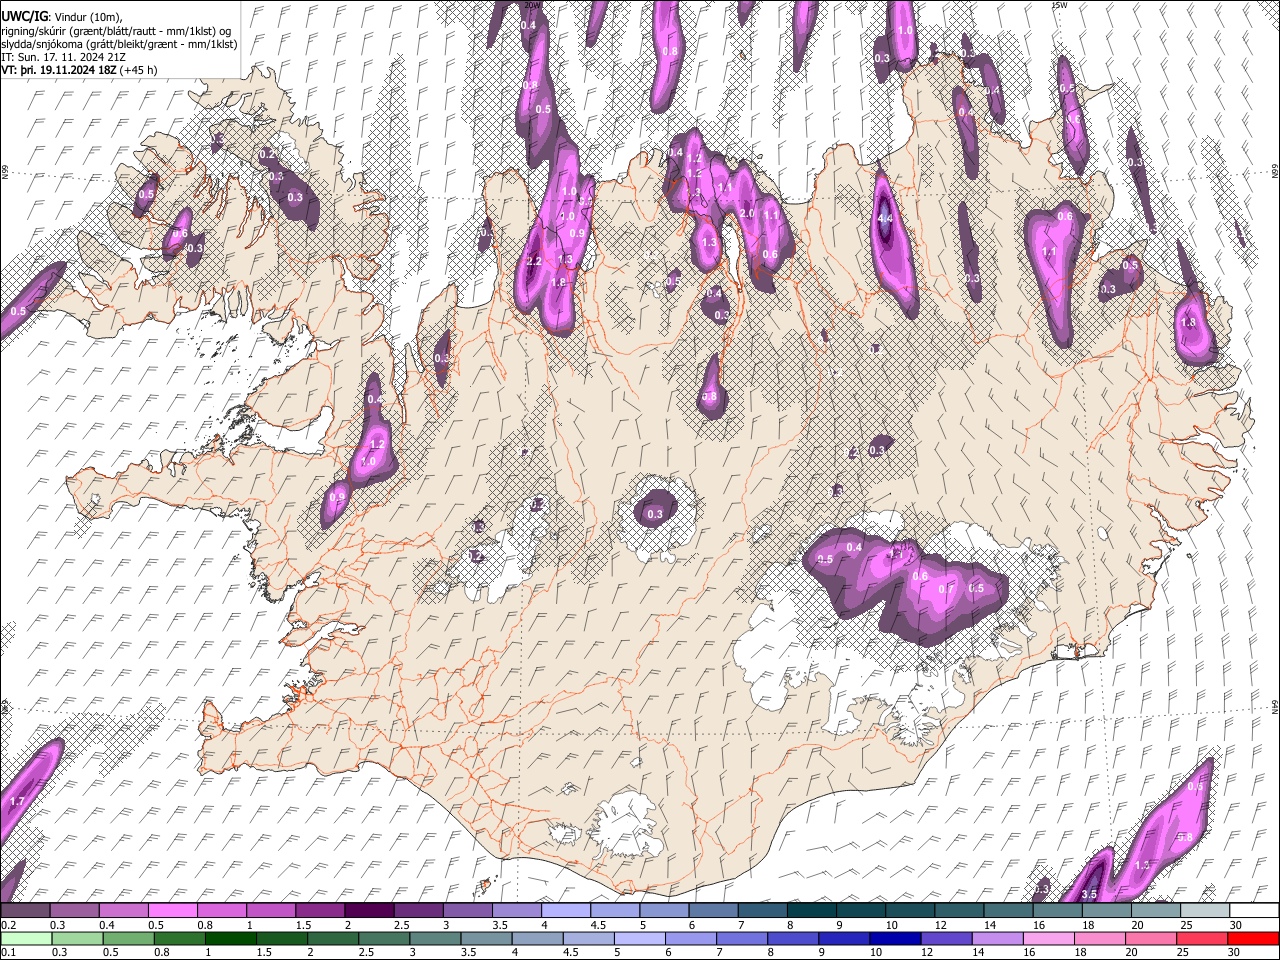1280x960 pixels.
Task: Select the snow legend swatch starting at 0.8
Action: click(x=221, y=910)
